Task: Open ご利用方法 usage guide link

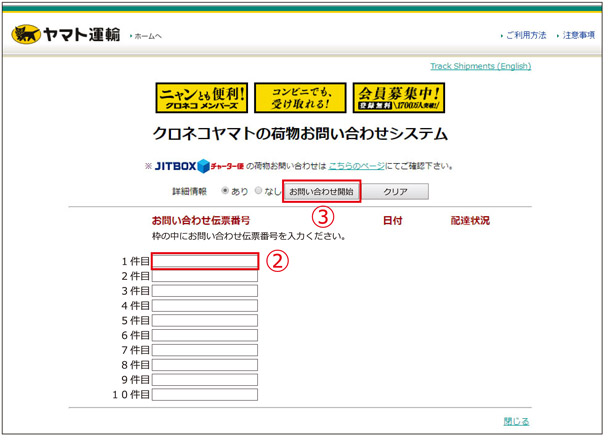Action: click(525, 35)
